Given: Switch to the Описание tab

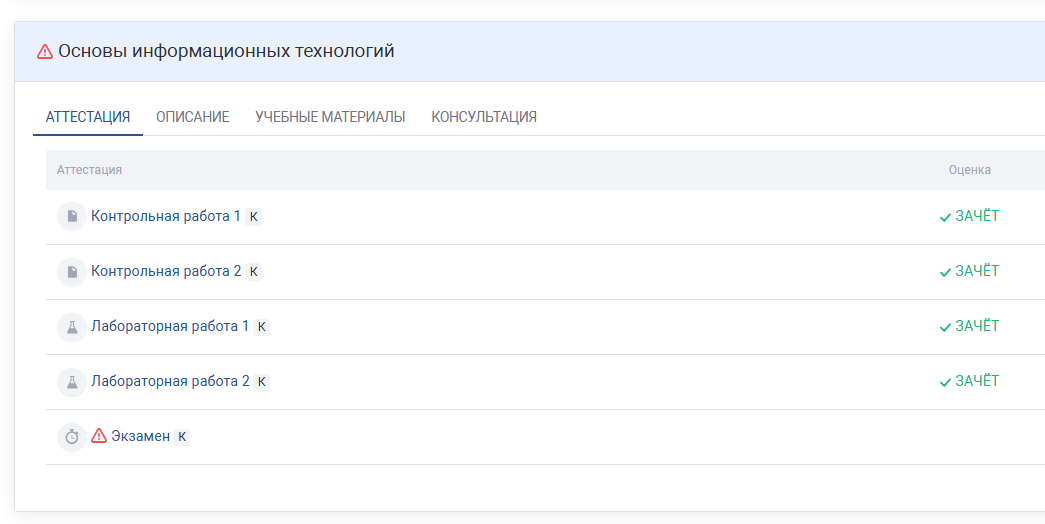Looking at the screenshot, I should point(193,117).
